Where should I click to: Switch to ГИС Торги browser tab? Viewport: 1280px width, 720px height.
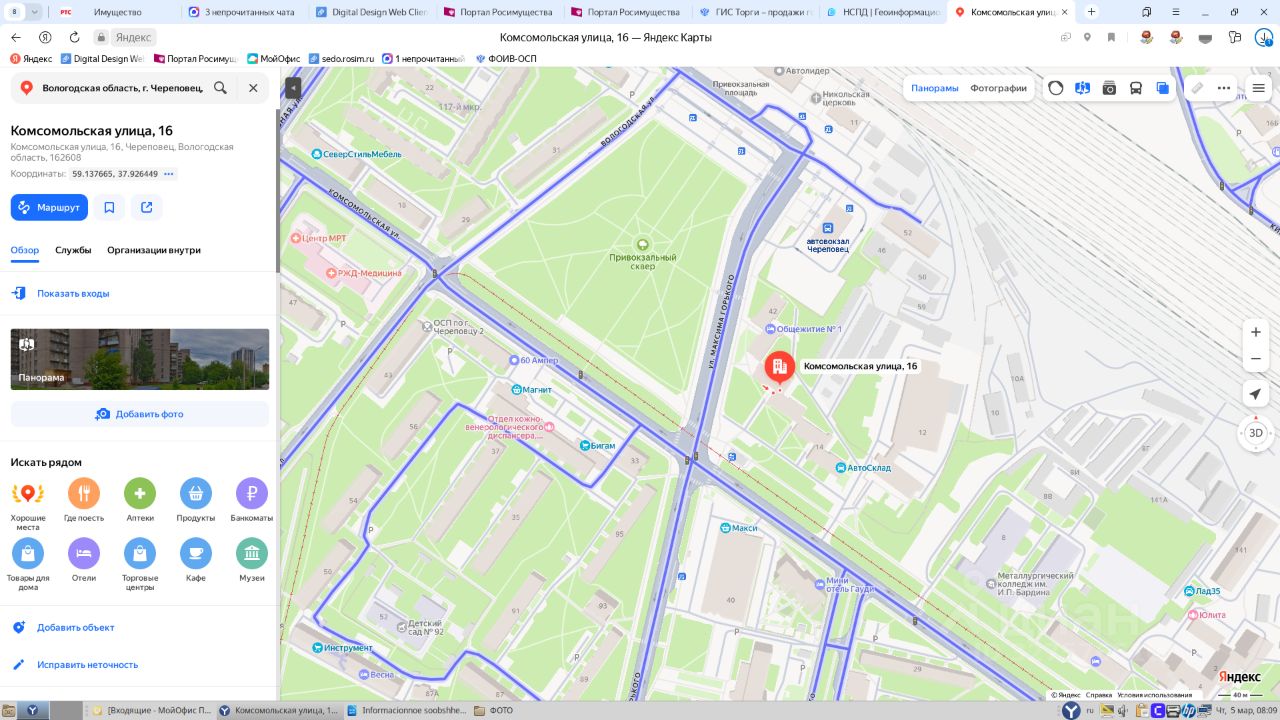[756, 12]
